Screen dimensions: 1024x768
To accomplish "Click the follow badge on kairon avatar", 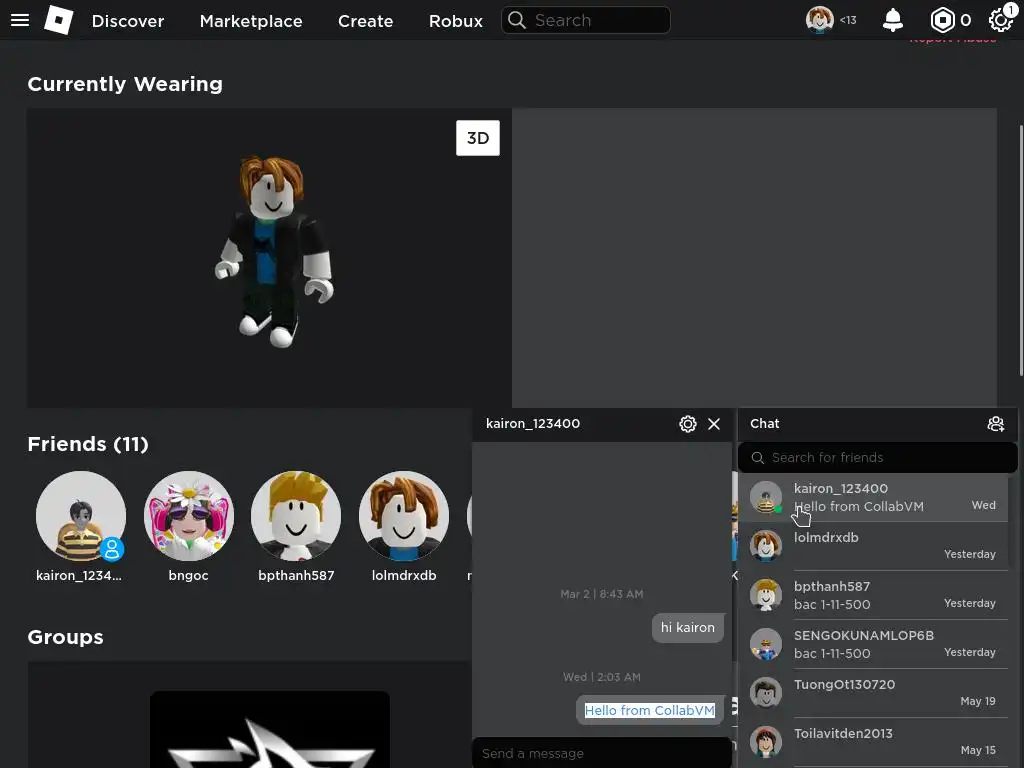I will click(112, 549).
